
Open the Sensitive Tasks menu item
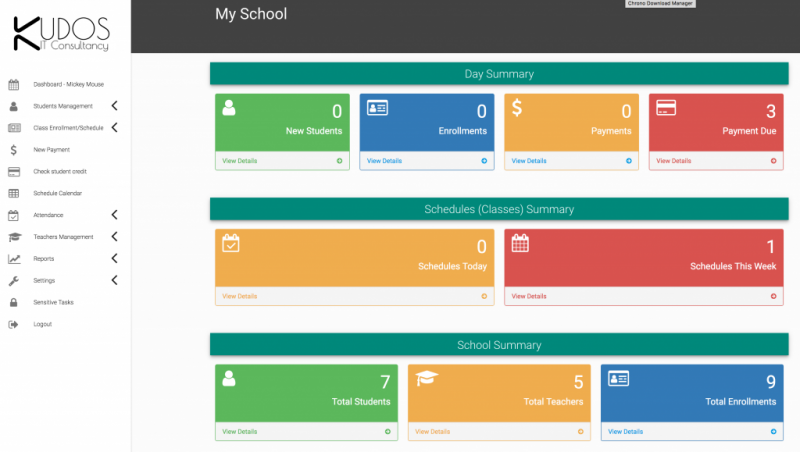tap(54, 303)
